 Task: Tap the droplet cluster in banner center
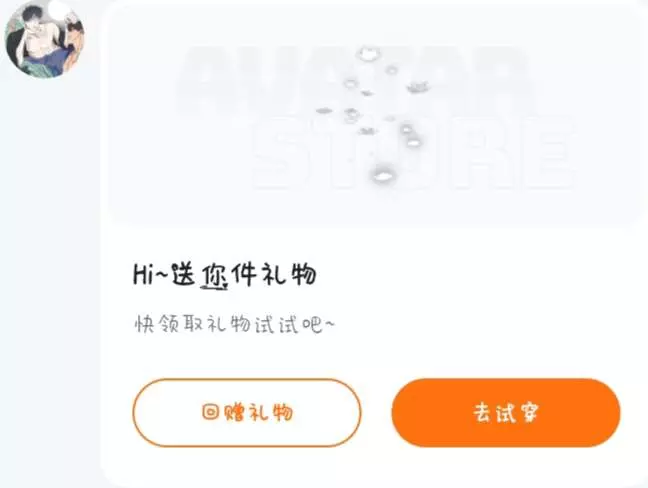click(x=380, y=114)
